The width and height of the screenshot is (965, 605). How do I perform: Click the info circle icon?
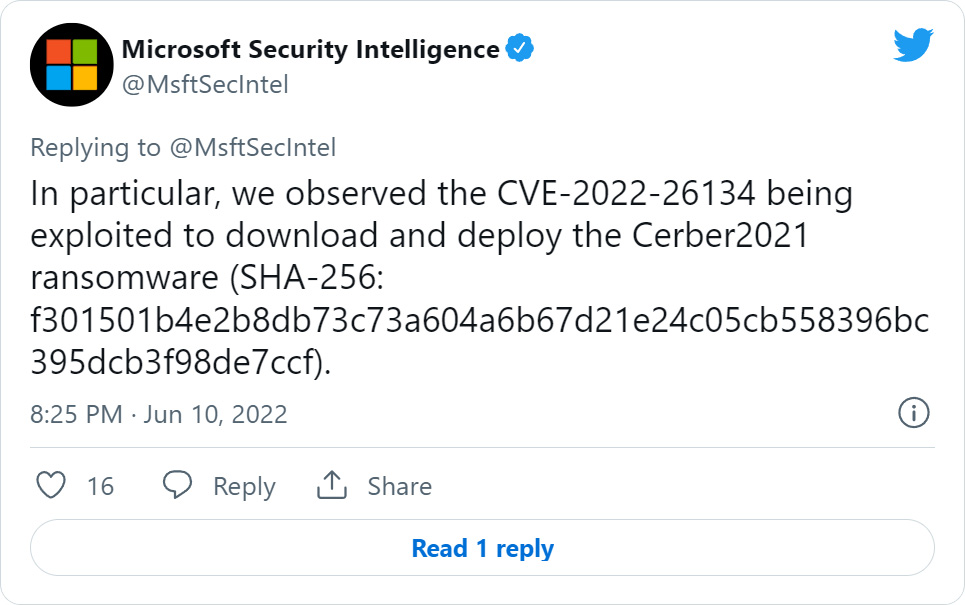(913, 413)
